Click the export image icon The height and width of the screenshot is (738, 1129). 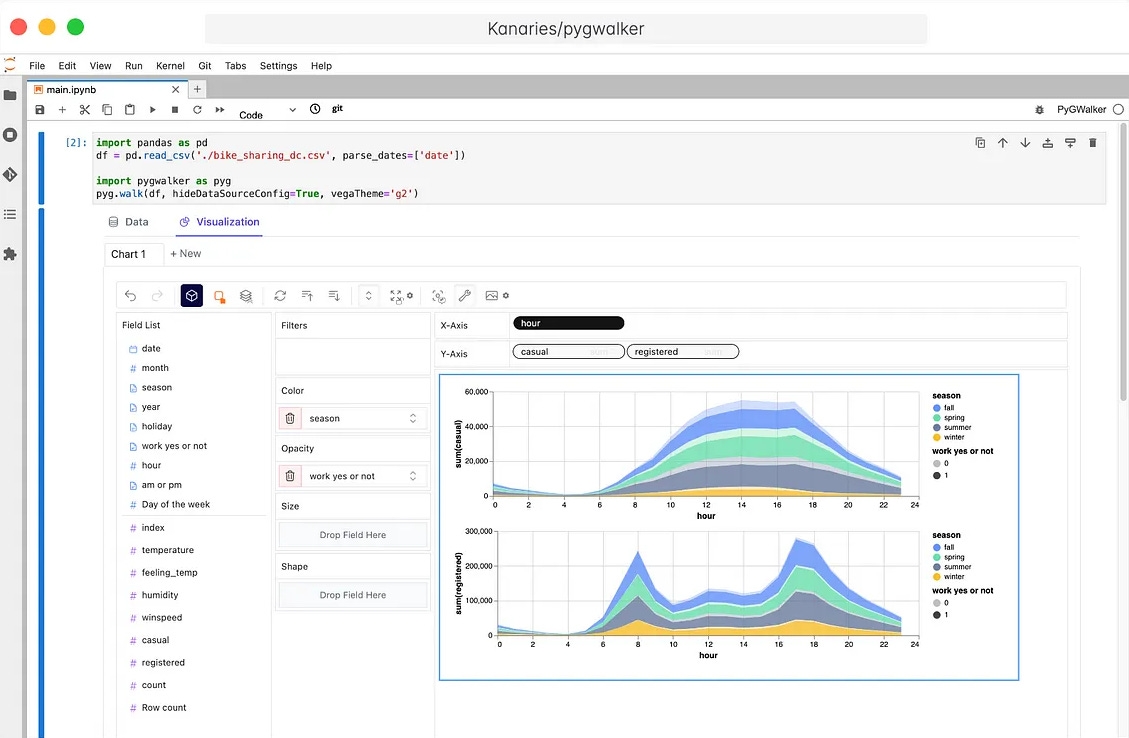pyautogui.click(x=492, y=296)
